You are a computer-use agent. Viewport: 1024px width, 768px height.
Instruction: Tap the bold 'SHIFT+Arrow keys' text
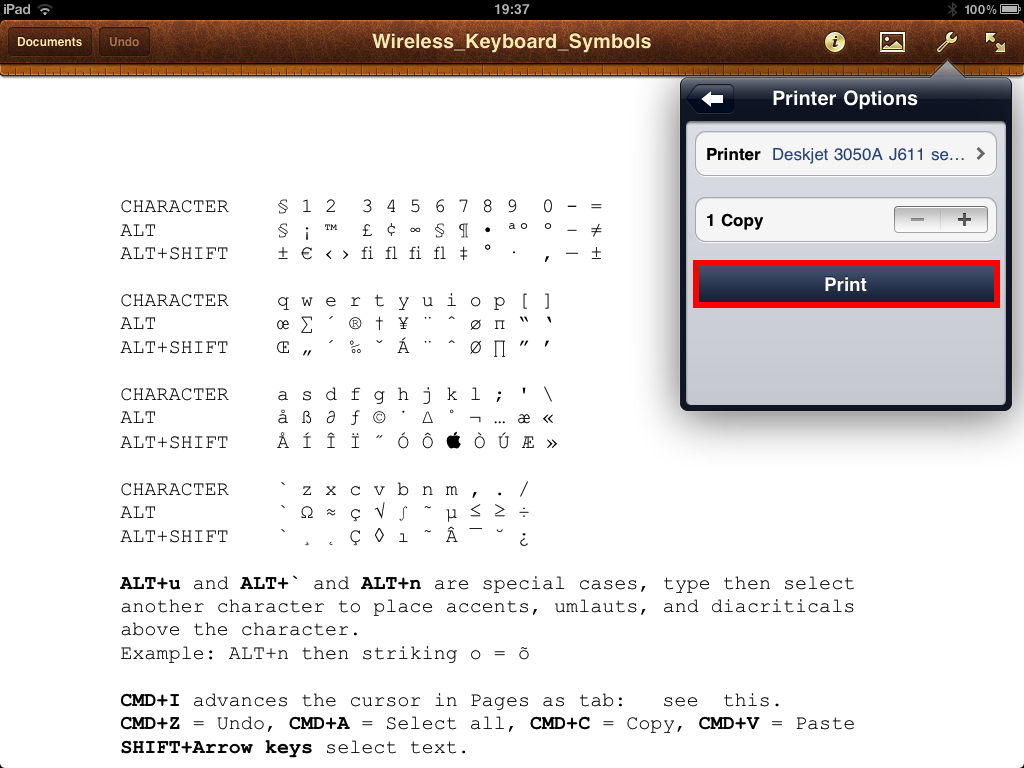pos(216,747)
